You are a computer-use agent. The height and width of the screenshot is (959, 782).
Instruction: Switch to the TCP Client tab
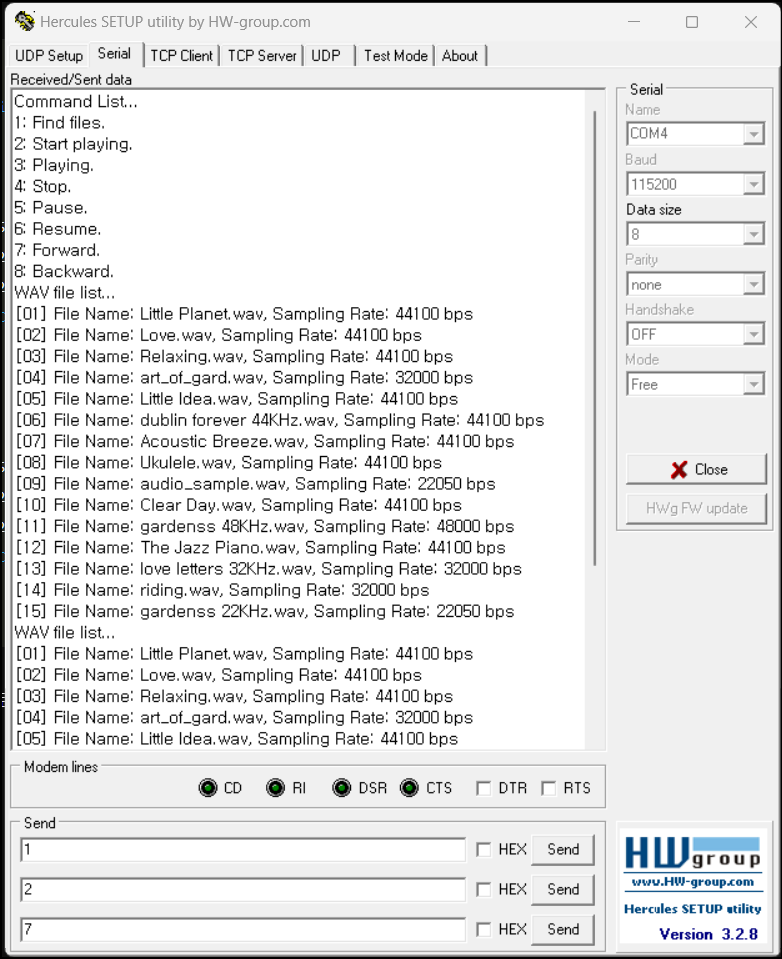coord(182,56)
